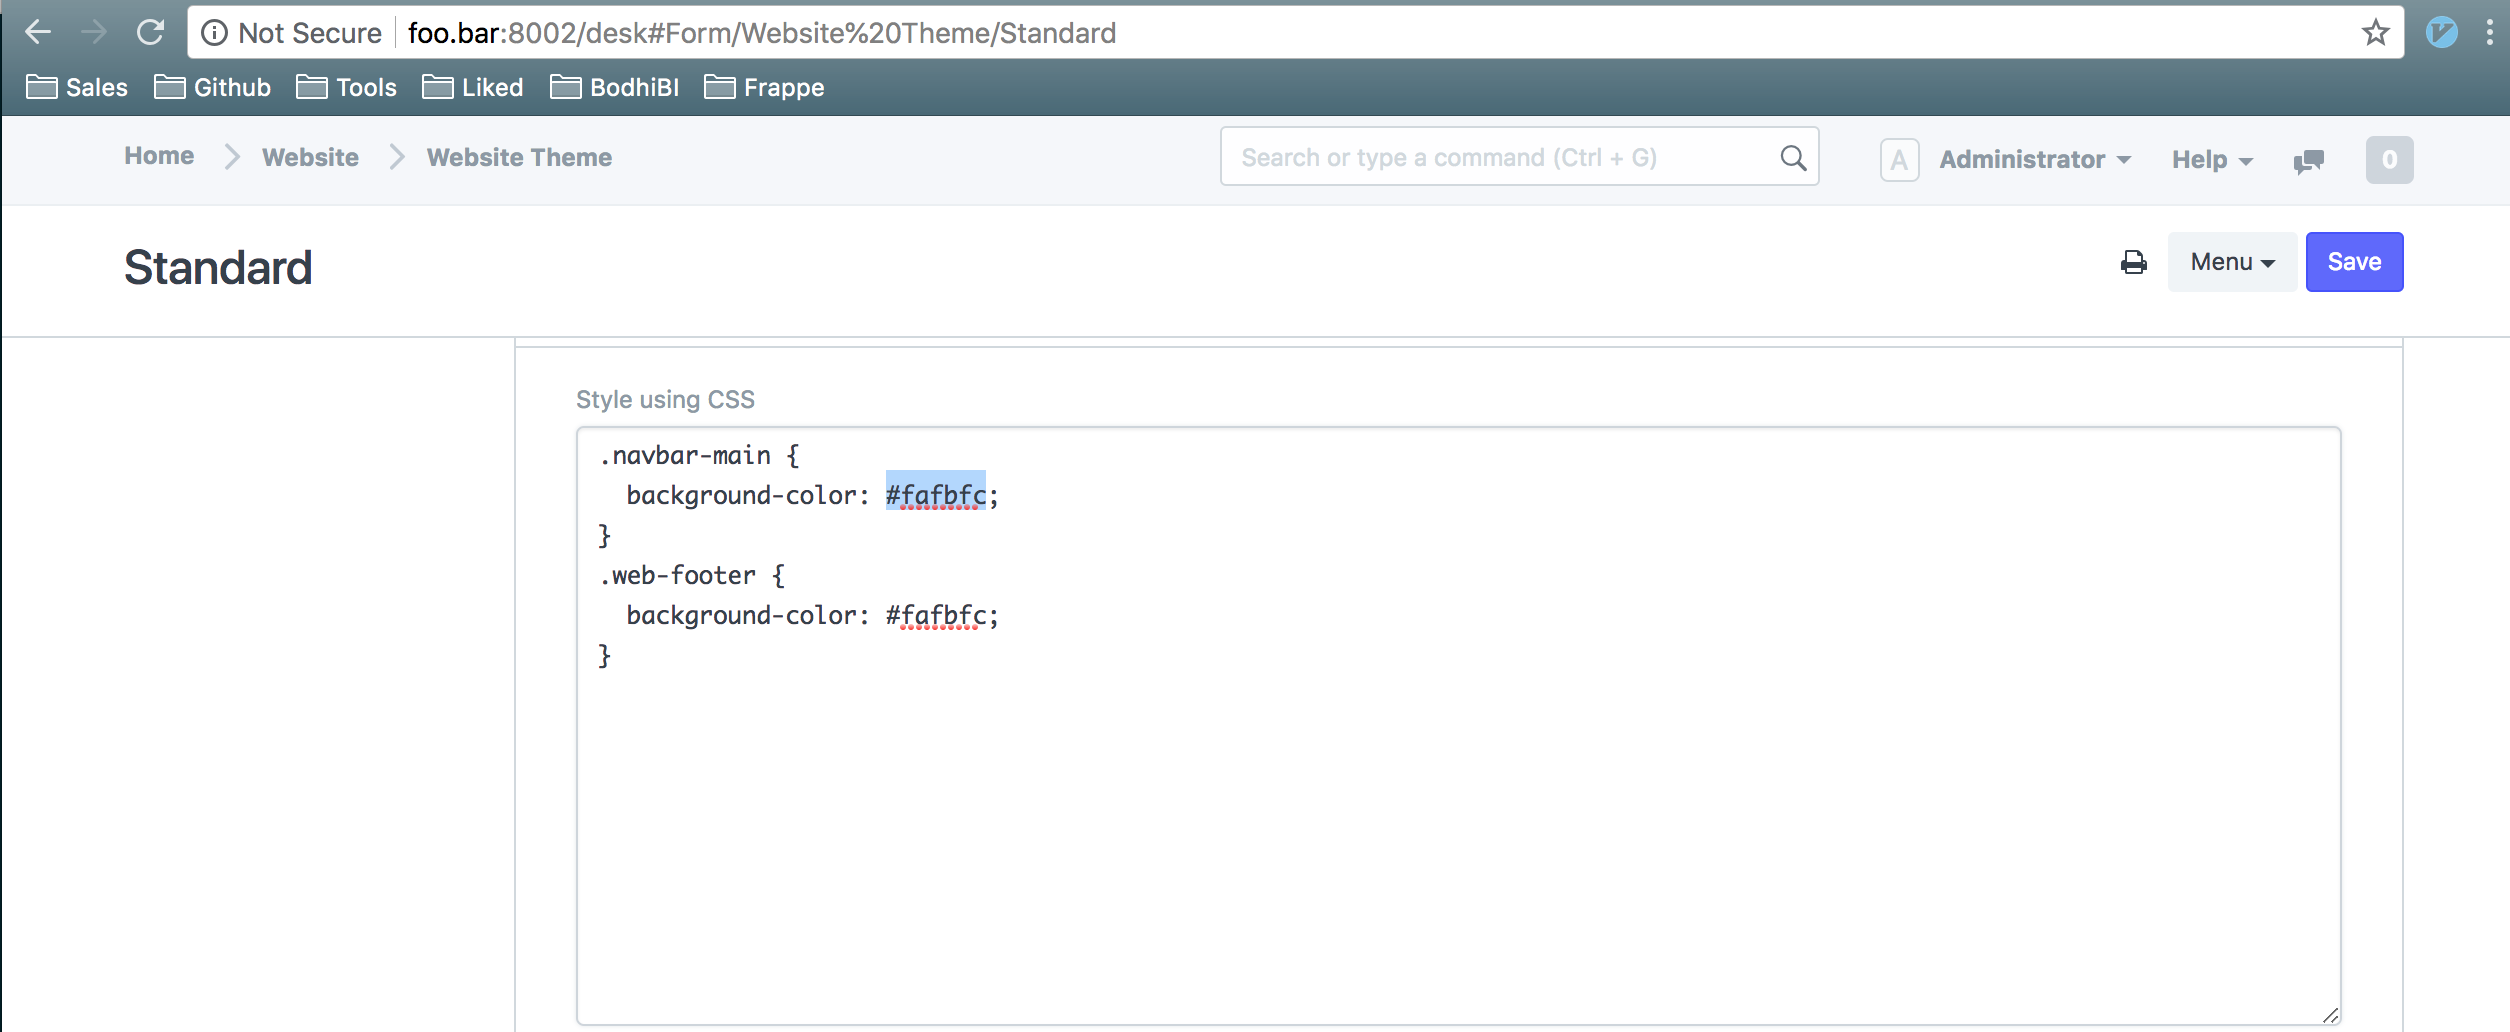Viewport: 2510px width, 1032px height.
Task: Focus the Search or type a command box
Action: pyautogui.click(x=1519, y=156)
